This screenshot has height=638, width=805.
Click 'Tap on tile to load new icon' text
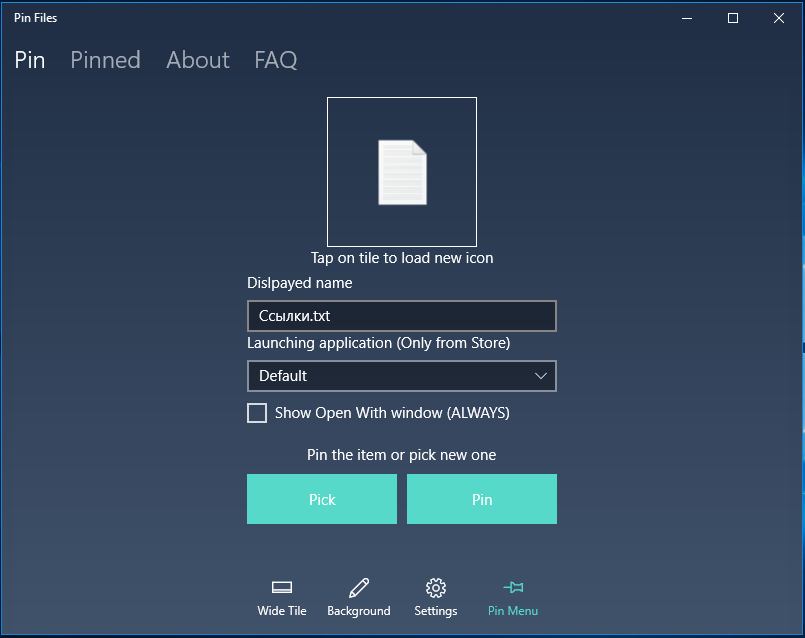tap(402, 258)
